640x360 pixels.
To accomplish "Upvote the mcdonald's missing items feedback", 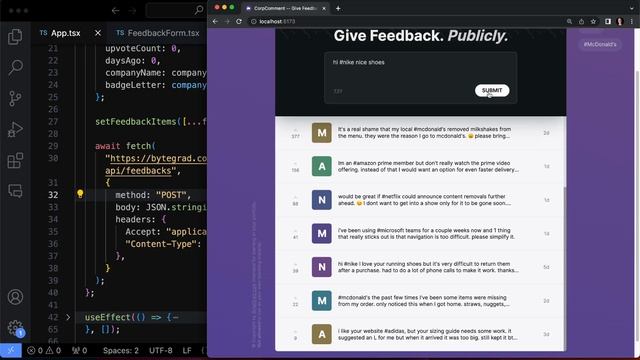I will (296, 301).
